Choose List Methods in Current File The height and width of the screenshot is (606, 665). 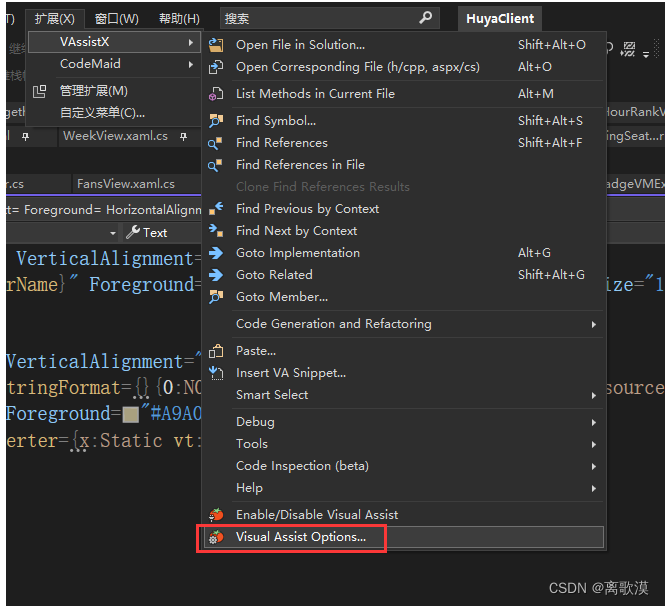click(x=404, y=94)
